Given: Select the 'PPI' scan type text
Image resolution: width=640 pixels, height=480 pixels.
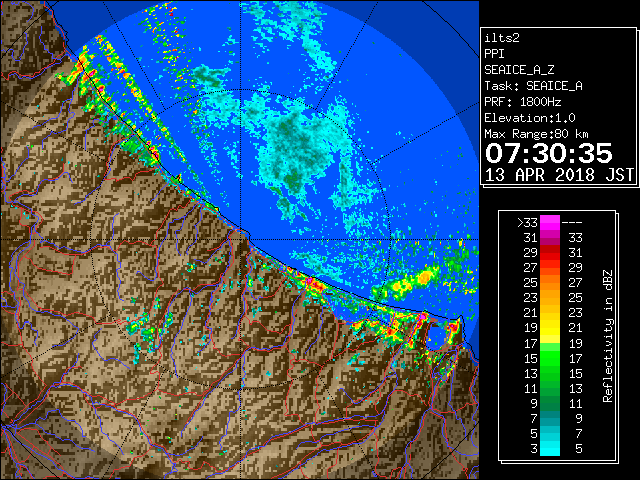Looking at the screenshot, I should pos(494,54).
